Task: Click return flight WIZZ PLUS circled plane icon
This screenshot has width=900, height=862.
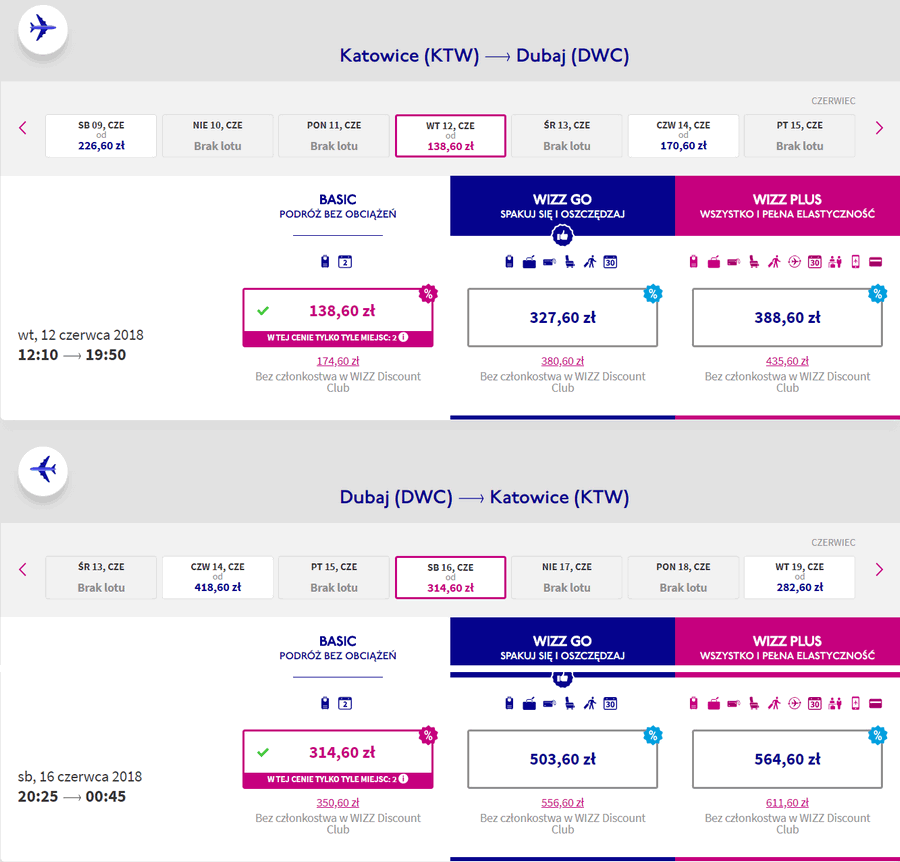Action: 794,704
